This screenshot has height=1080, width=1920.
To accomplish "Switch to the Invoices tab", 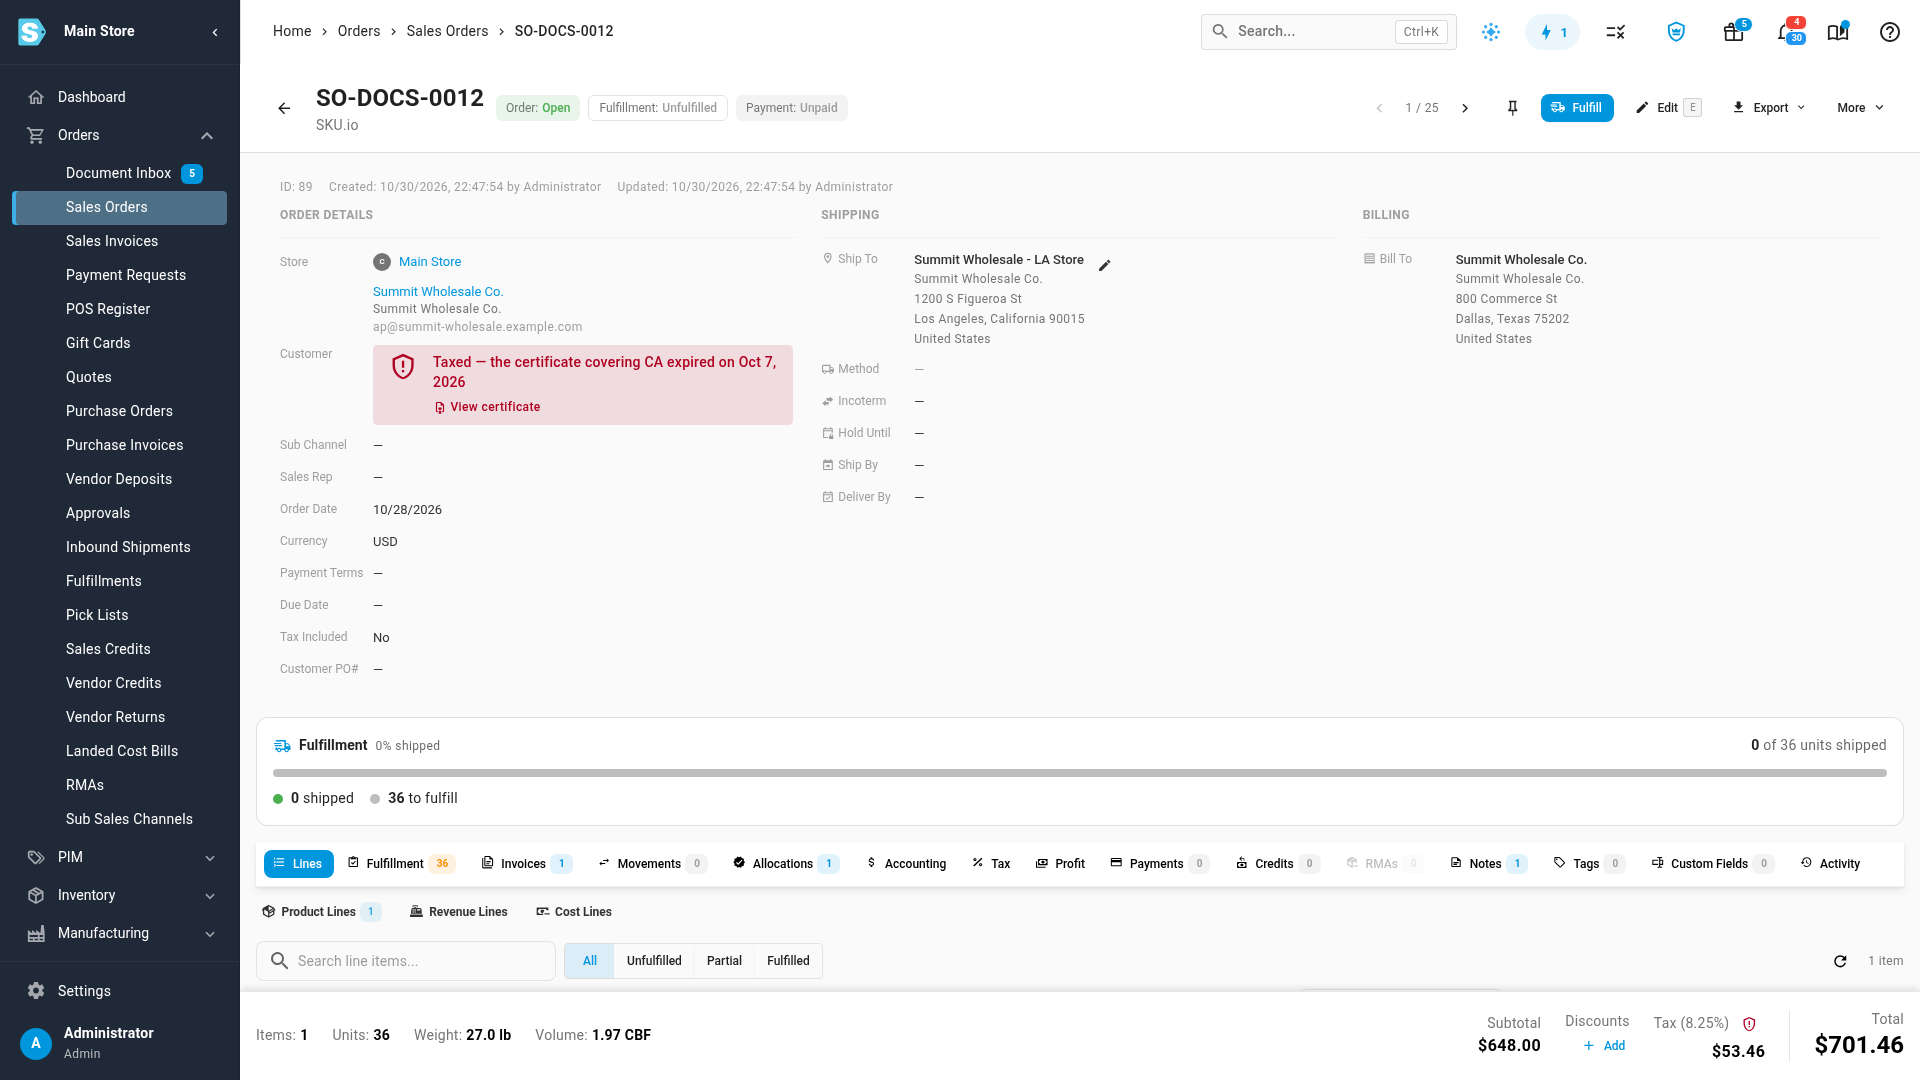I will (526, 864).
